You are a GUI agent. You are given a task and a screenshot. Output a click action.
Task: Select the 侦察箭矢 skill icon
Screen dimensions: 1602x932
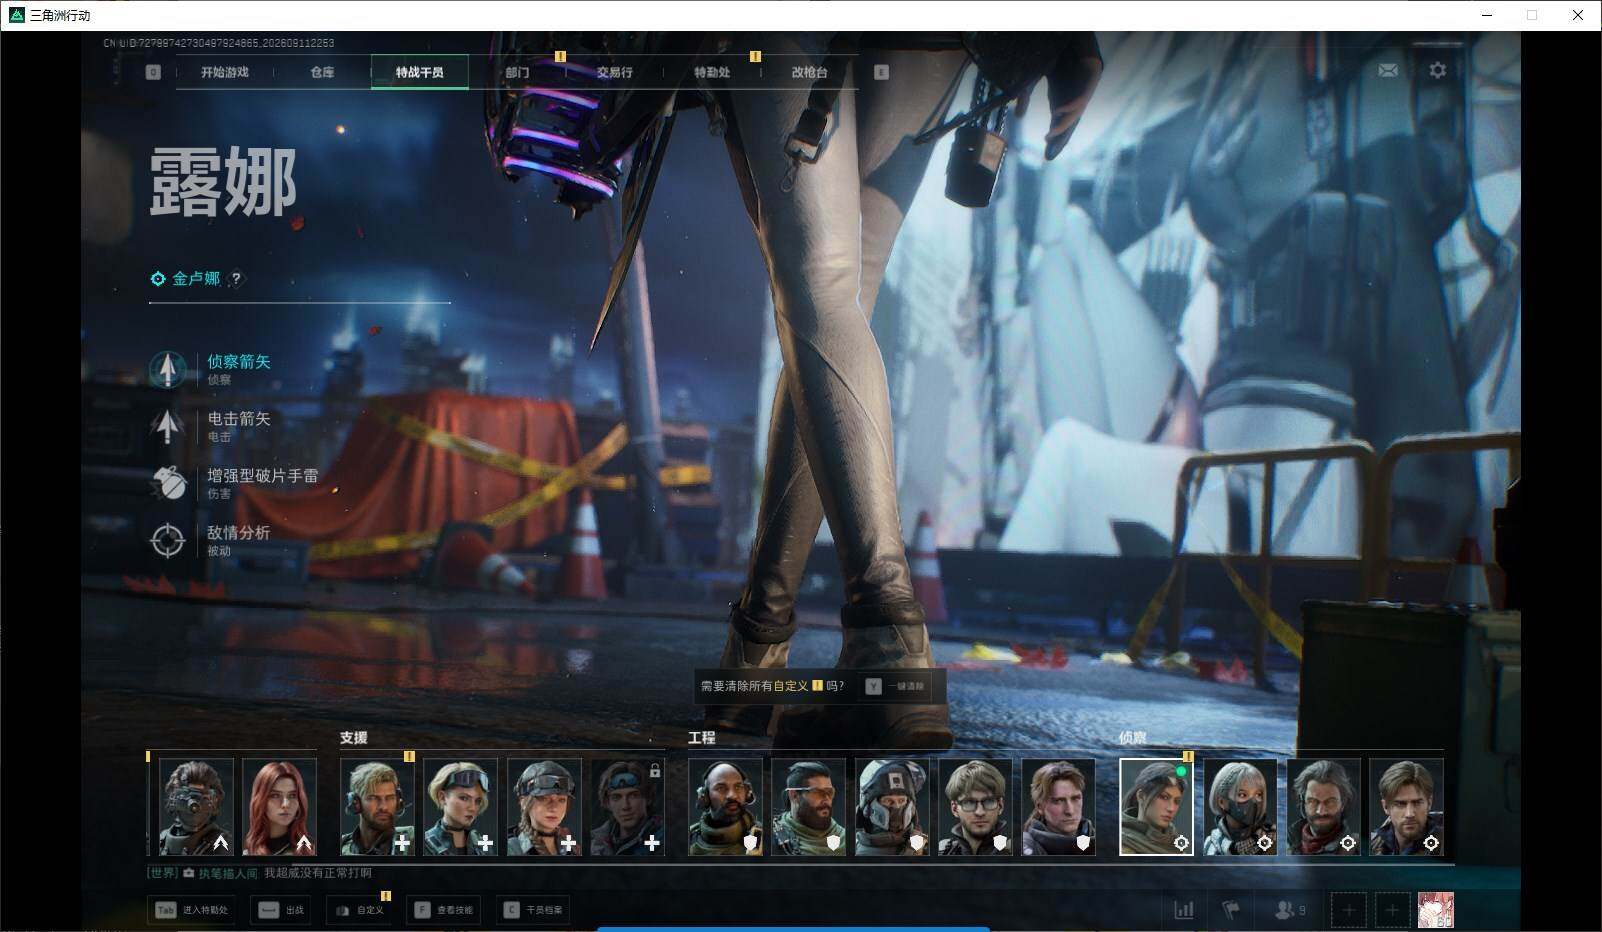tap(168, 369)
